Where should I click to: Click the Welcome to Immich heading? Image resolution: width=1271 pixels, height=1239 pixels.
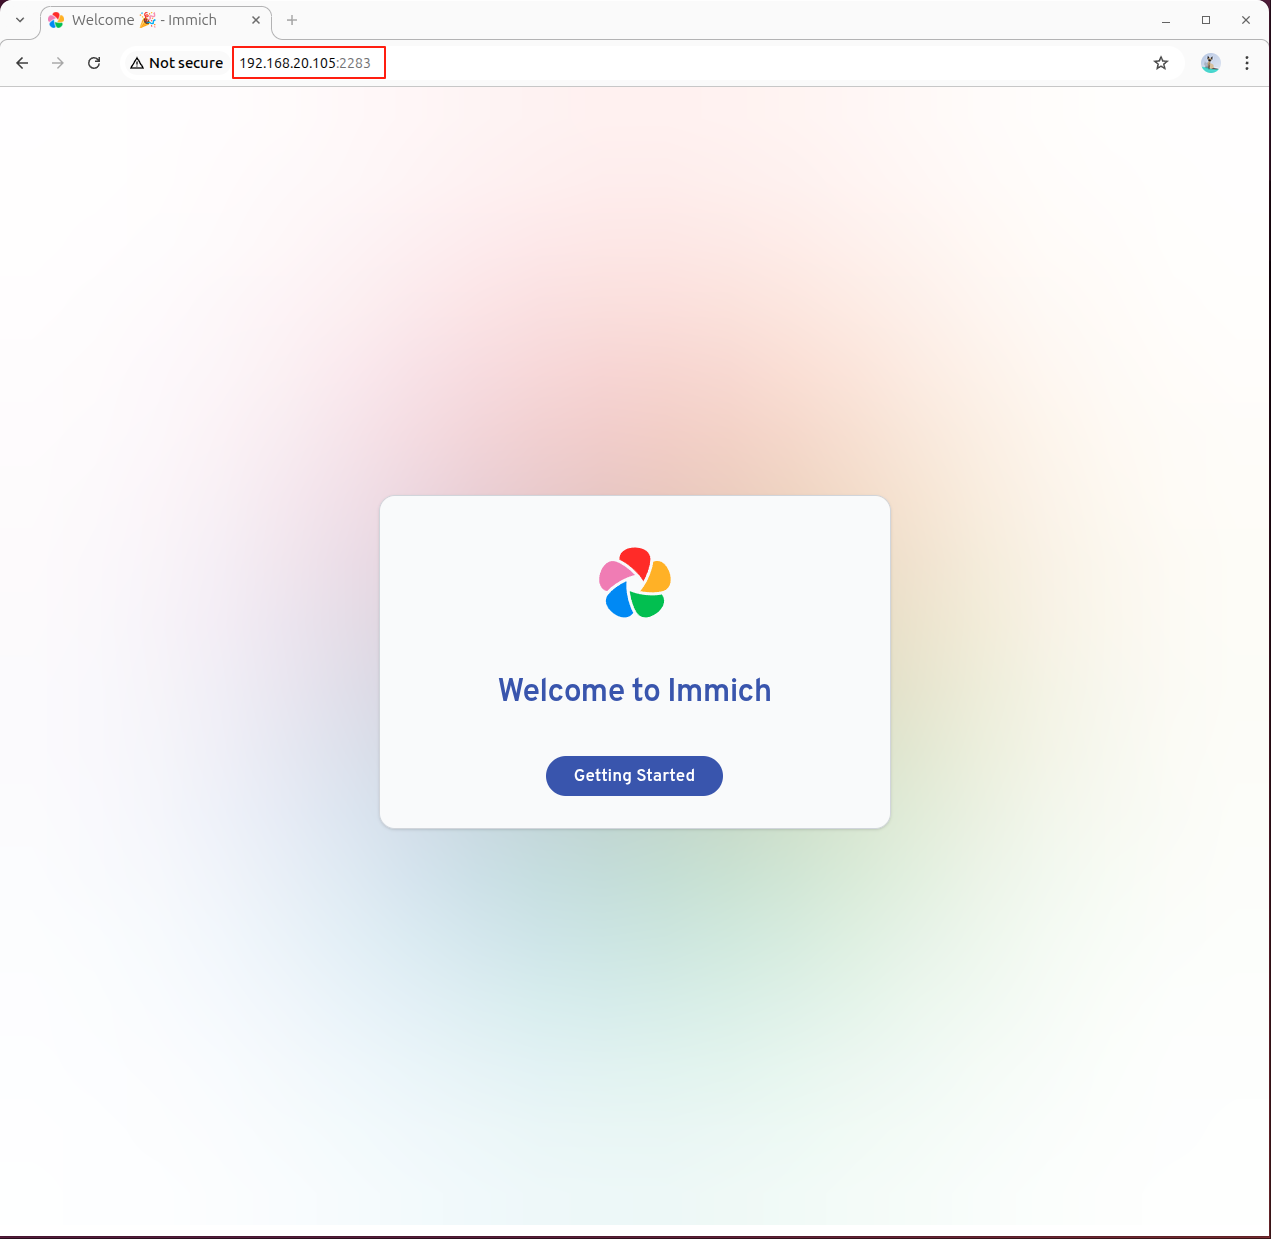[x=635, y=690]
